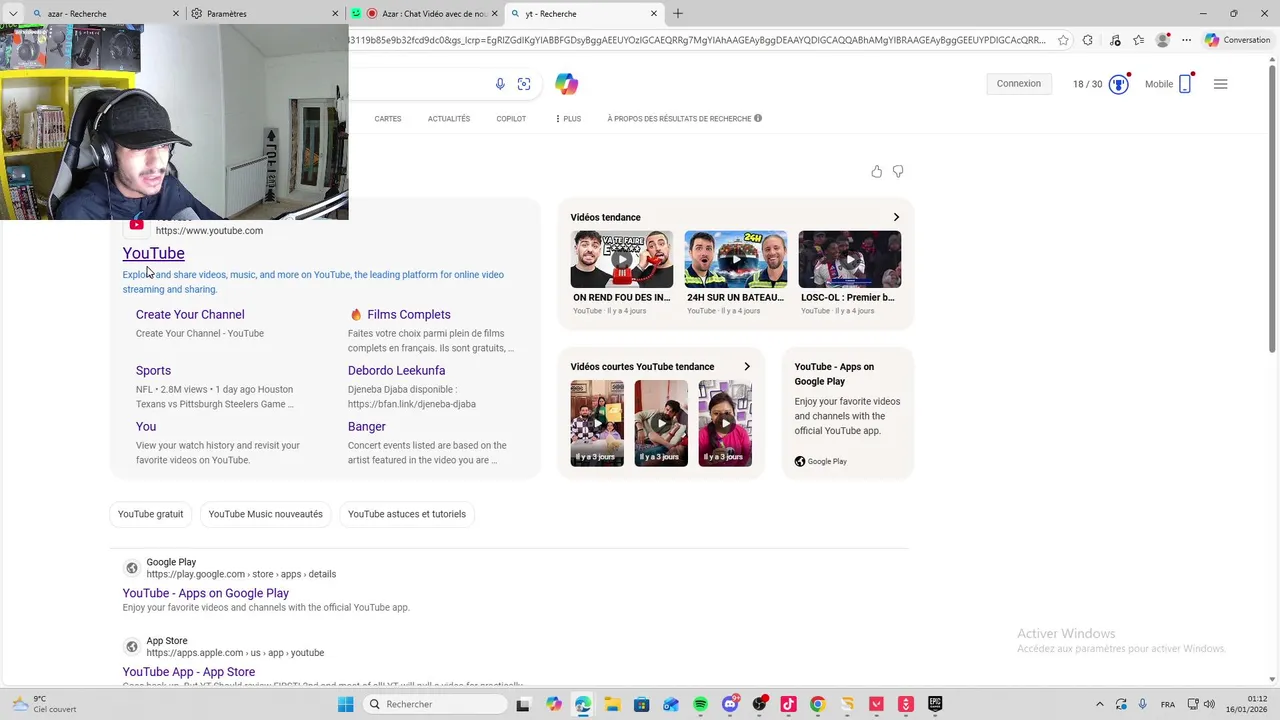1280x720 pixels.
Task: Play the first short YouTube trending video
Action: point(597,423)
